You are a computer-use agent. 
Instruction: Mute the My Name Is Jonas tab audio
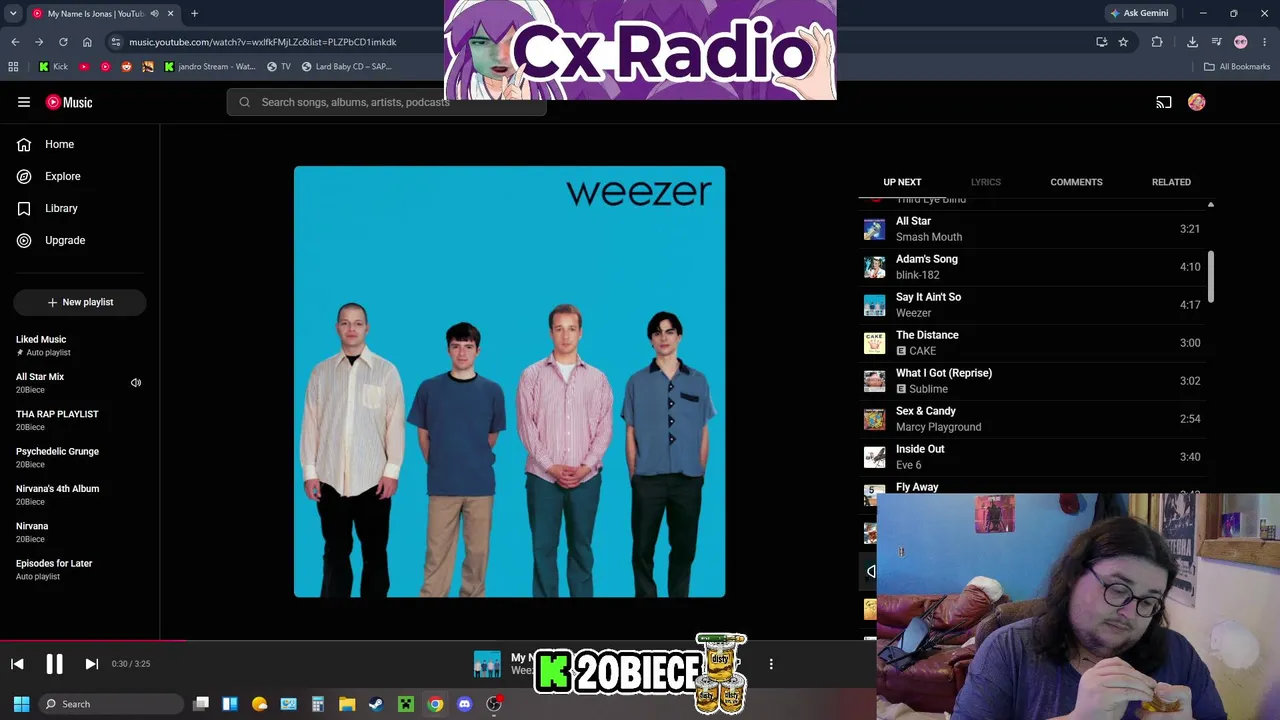point(154,13)
